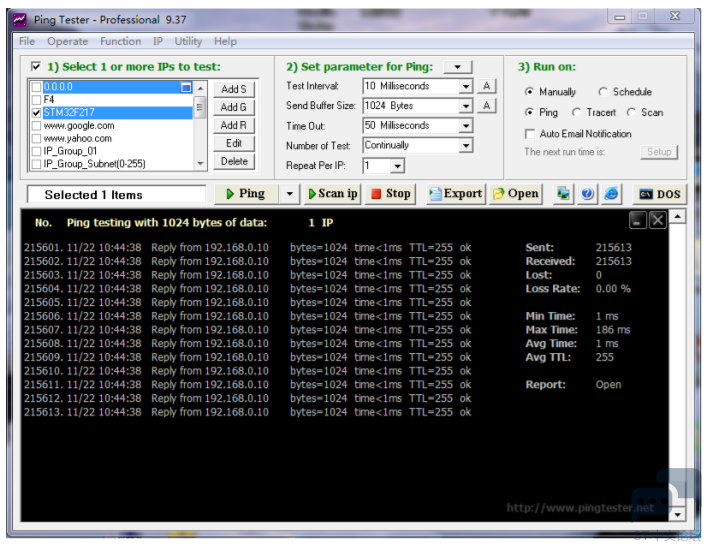Uncheck the STM32F217 entry checkbox

(x=37, y=113)
